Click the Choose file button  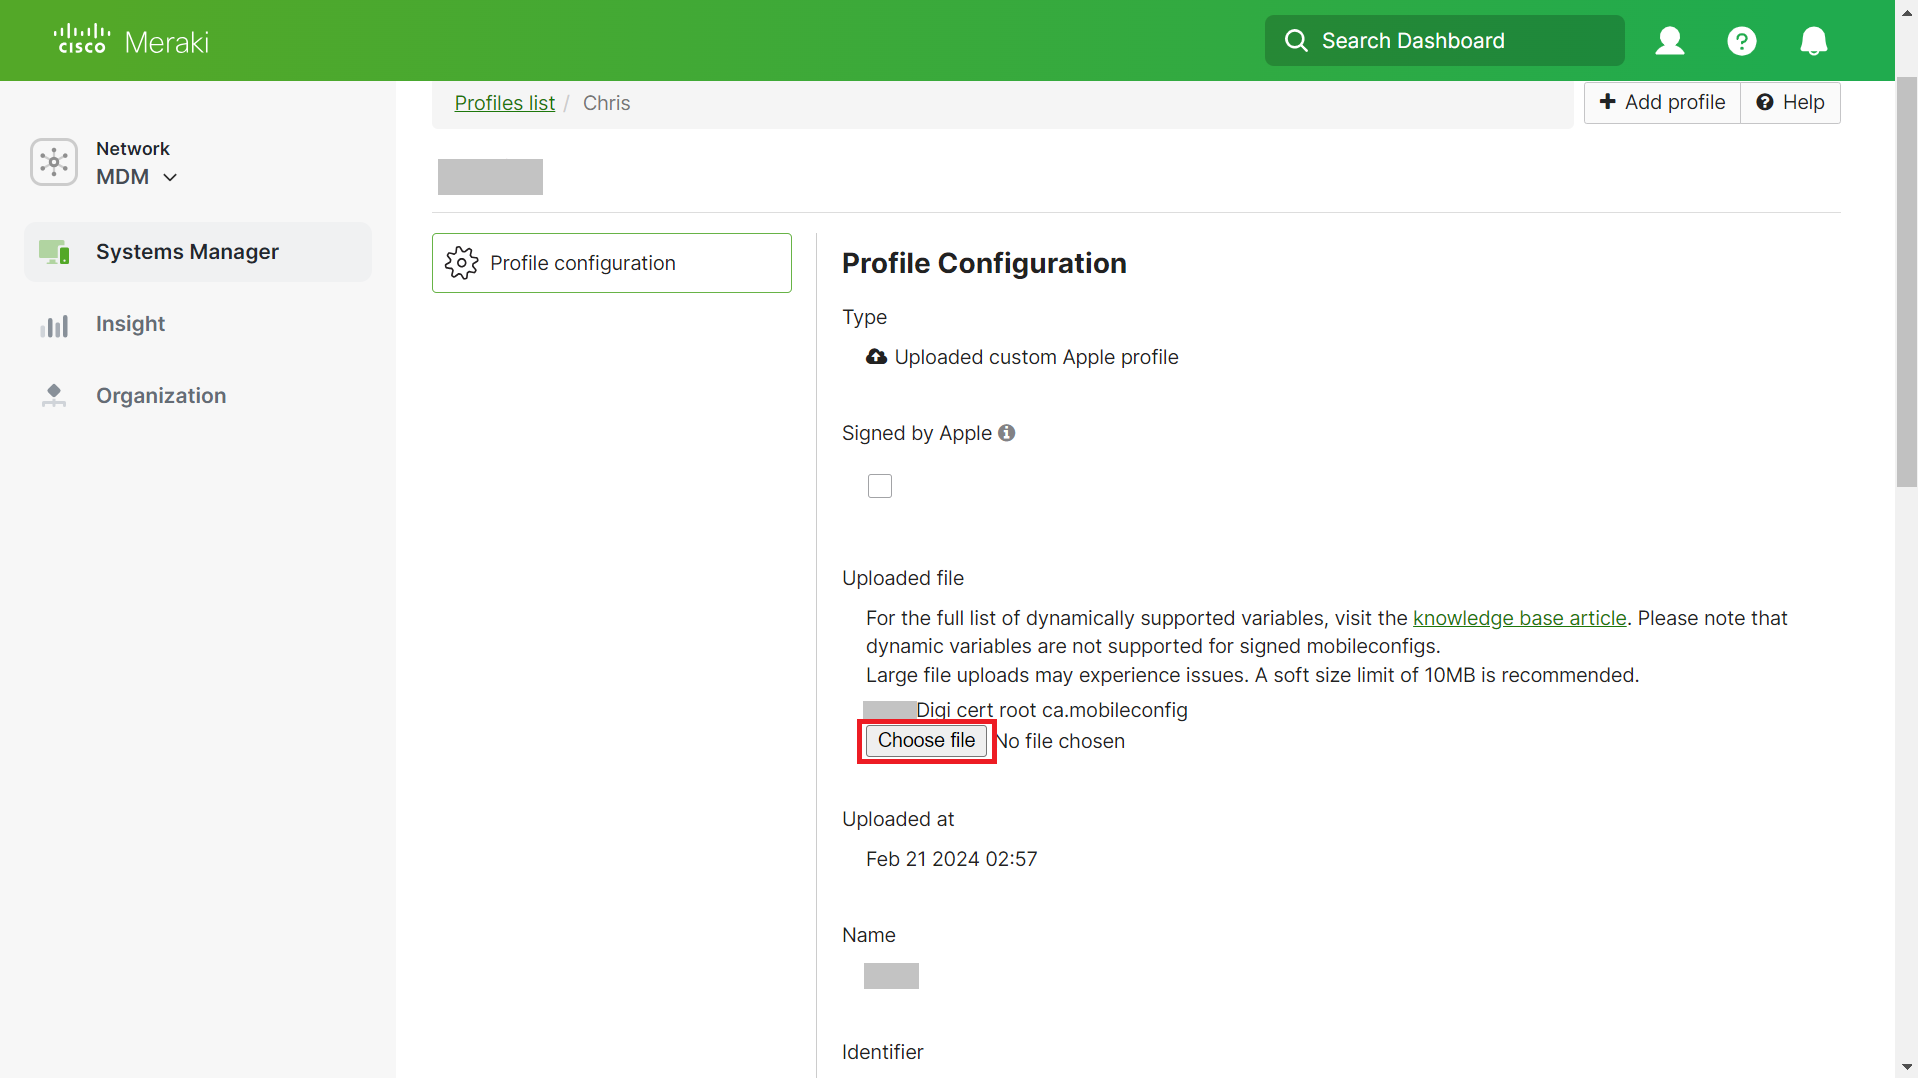(x=926, y=741)
